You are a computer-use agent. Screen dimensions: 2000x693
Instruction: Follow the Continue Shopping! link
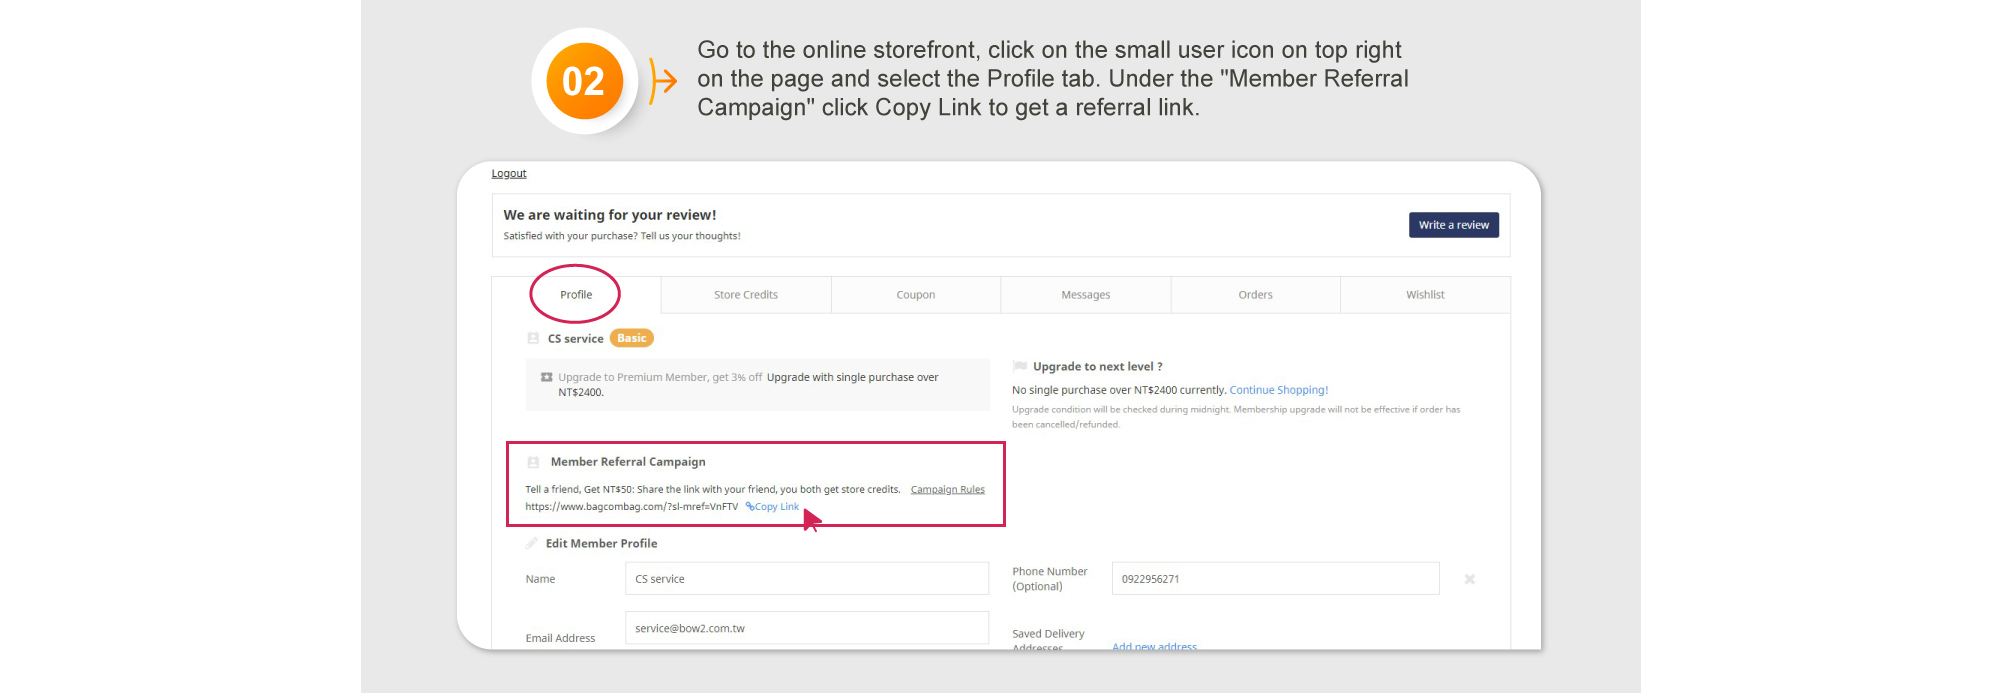1278,390
